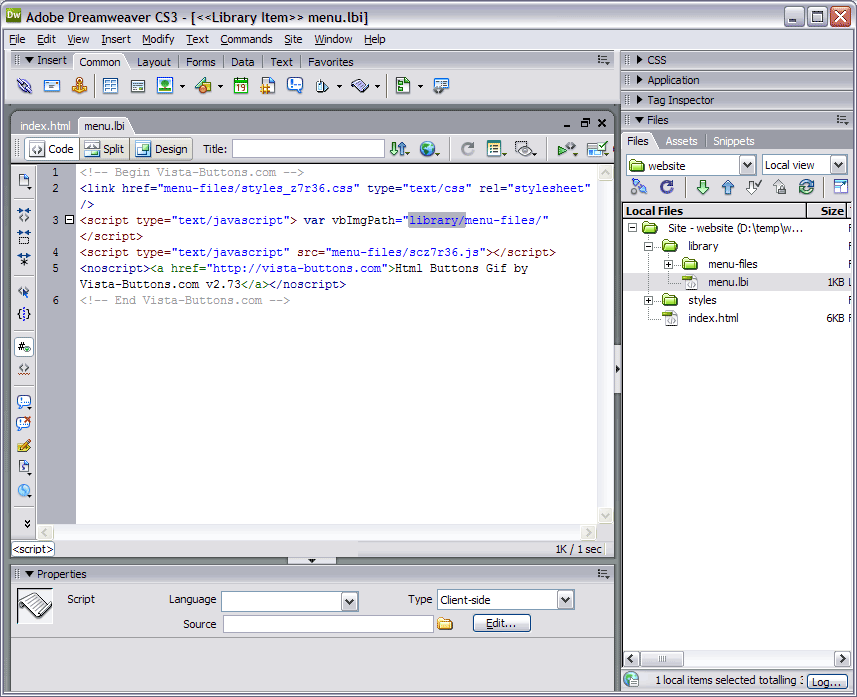
Task: Open the View Options icon
Action: click(496, 149)
